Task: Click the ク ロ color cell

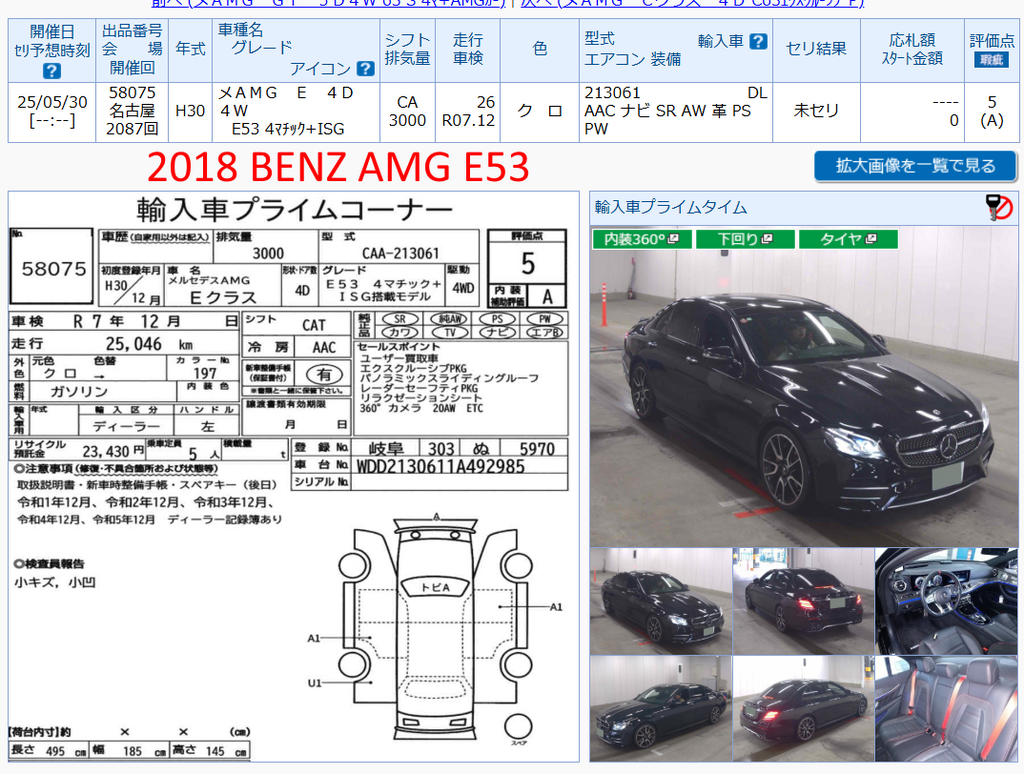Action: click(x=539, y=111)
